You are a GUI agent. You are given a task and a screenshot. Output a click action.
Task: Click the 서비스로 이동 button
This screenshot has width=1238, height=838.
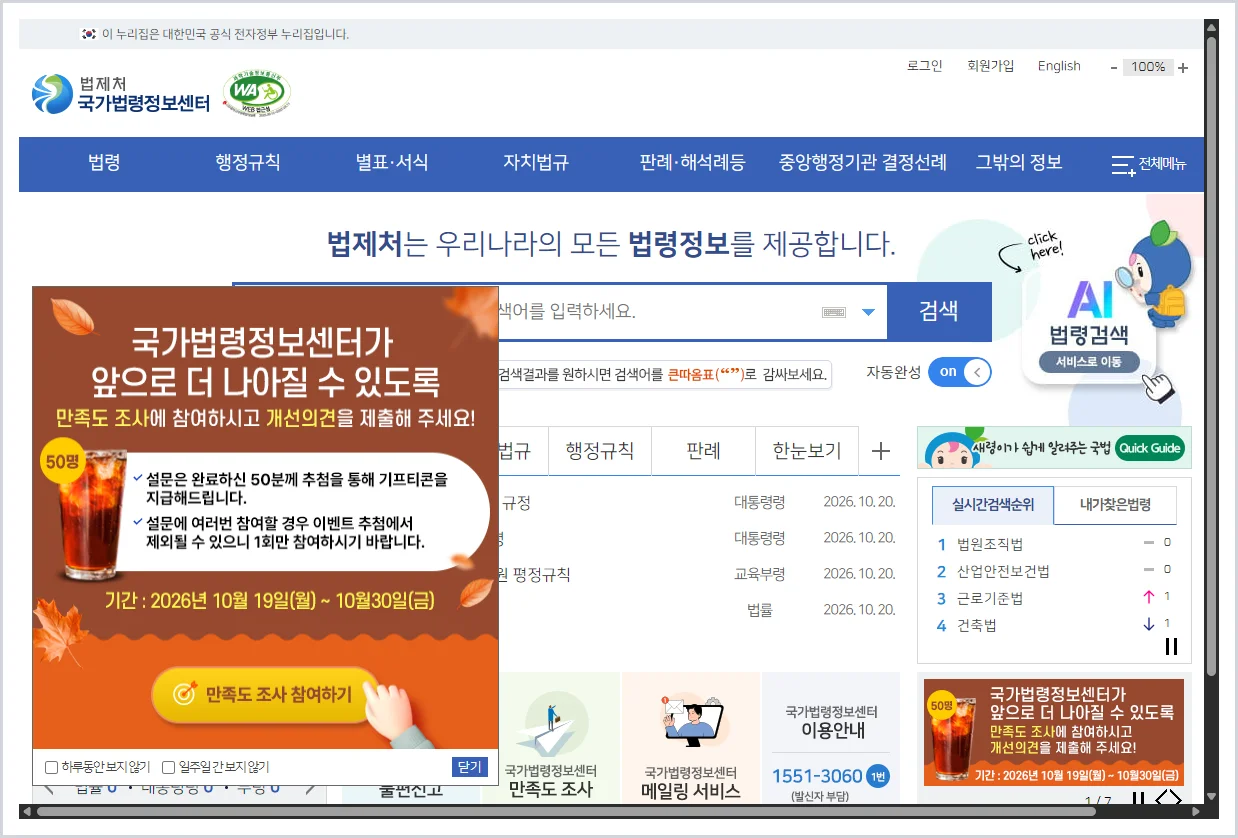point(1089,362)
